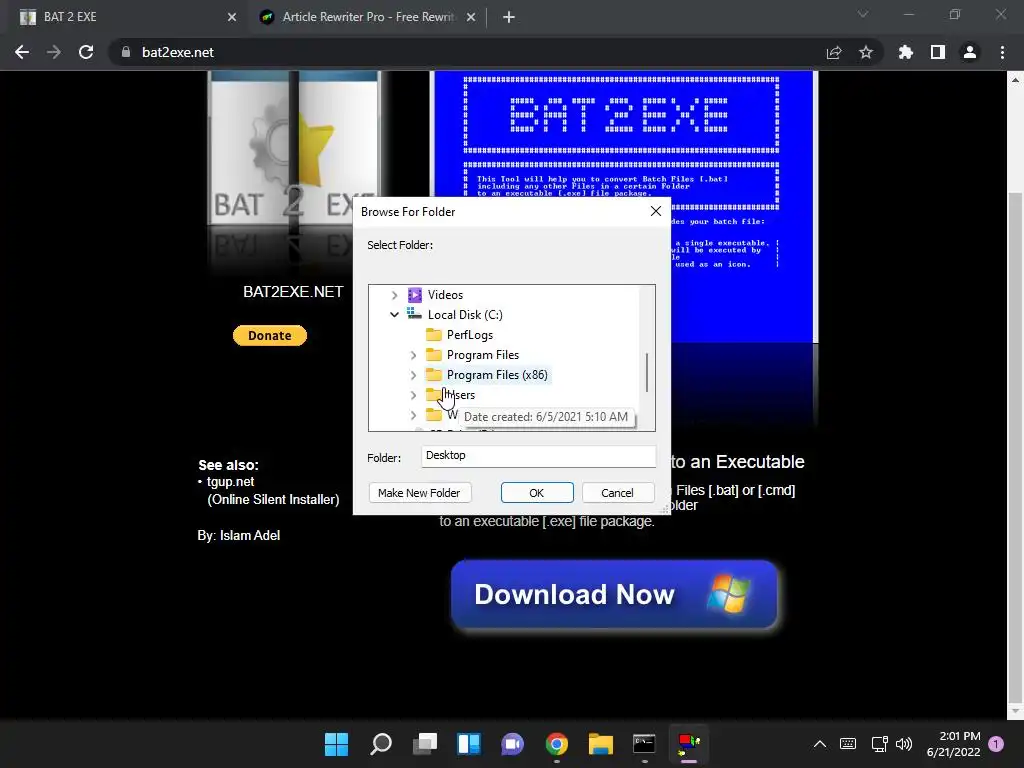Switch to the Article Rewriter Pro tab
Image resolution: width=1024 pixels, height=768 pixels.
click(367, 17)
